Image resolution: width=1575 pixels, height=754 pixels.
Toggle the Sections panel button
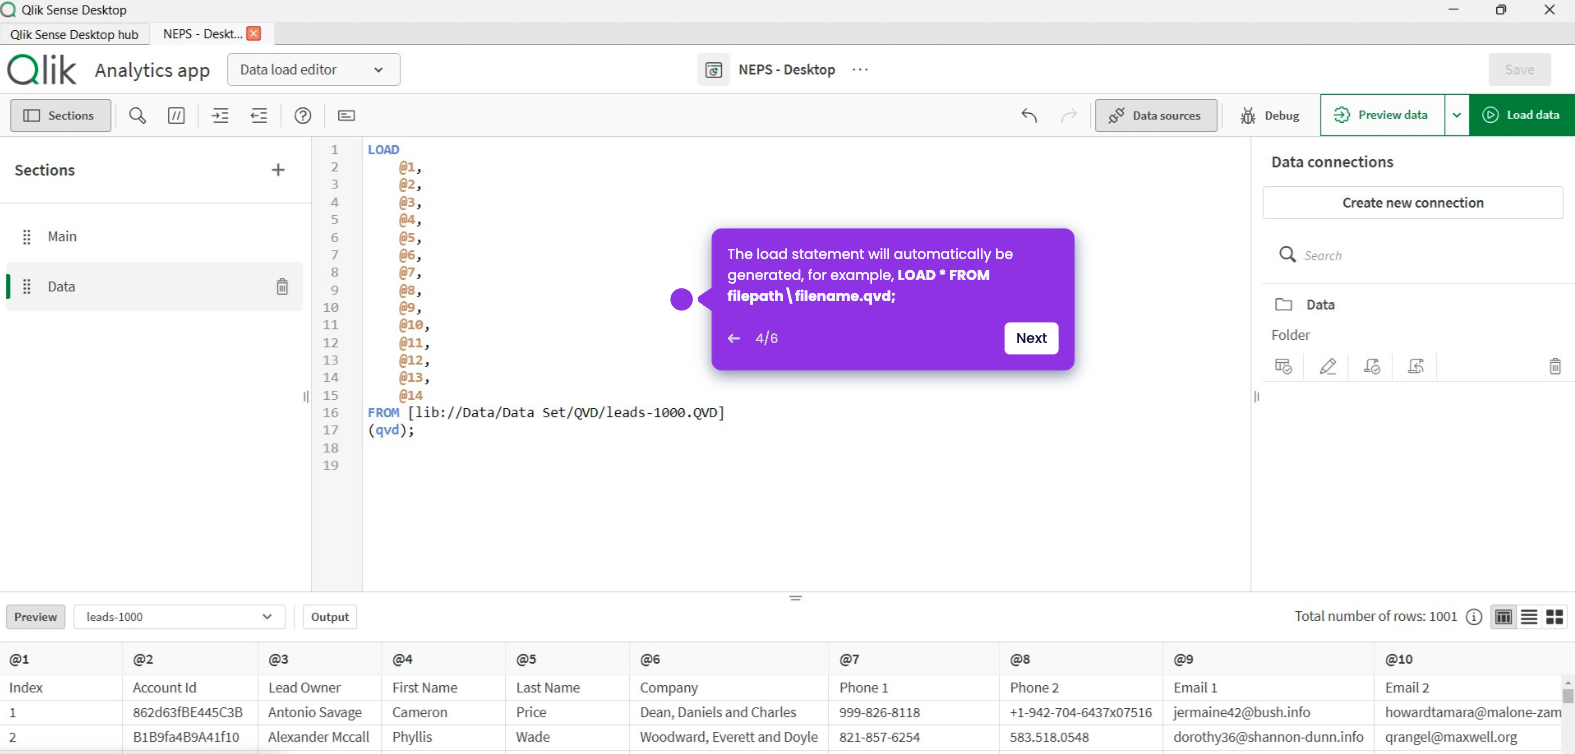(x=60, y=115)
